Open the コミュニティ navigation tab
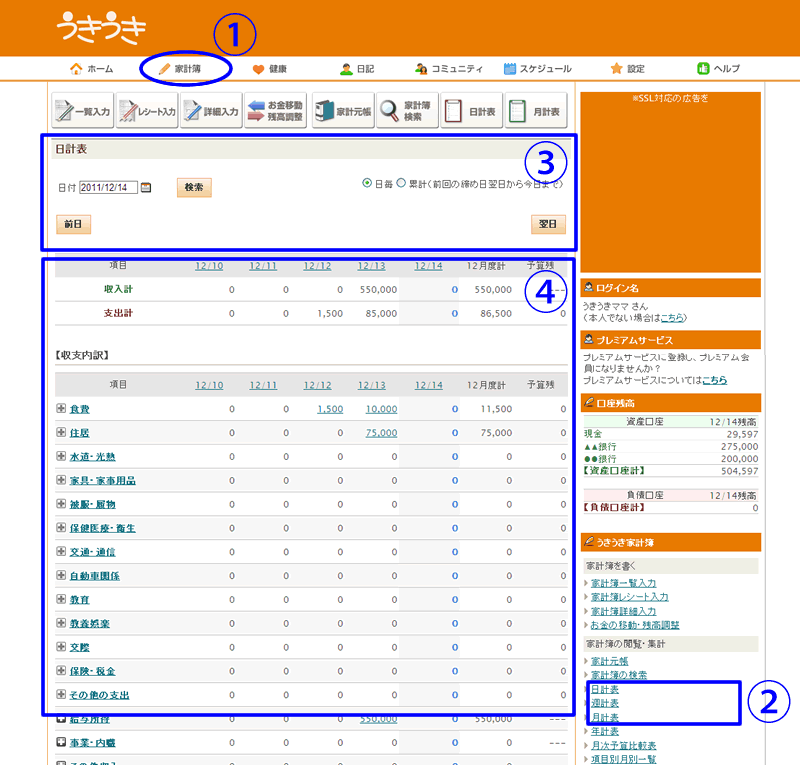800x765 pixels. pyautogui.click(x=448, y=69)
